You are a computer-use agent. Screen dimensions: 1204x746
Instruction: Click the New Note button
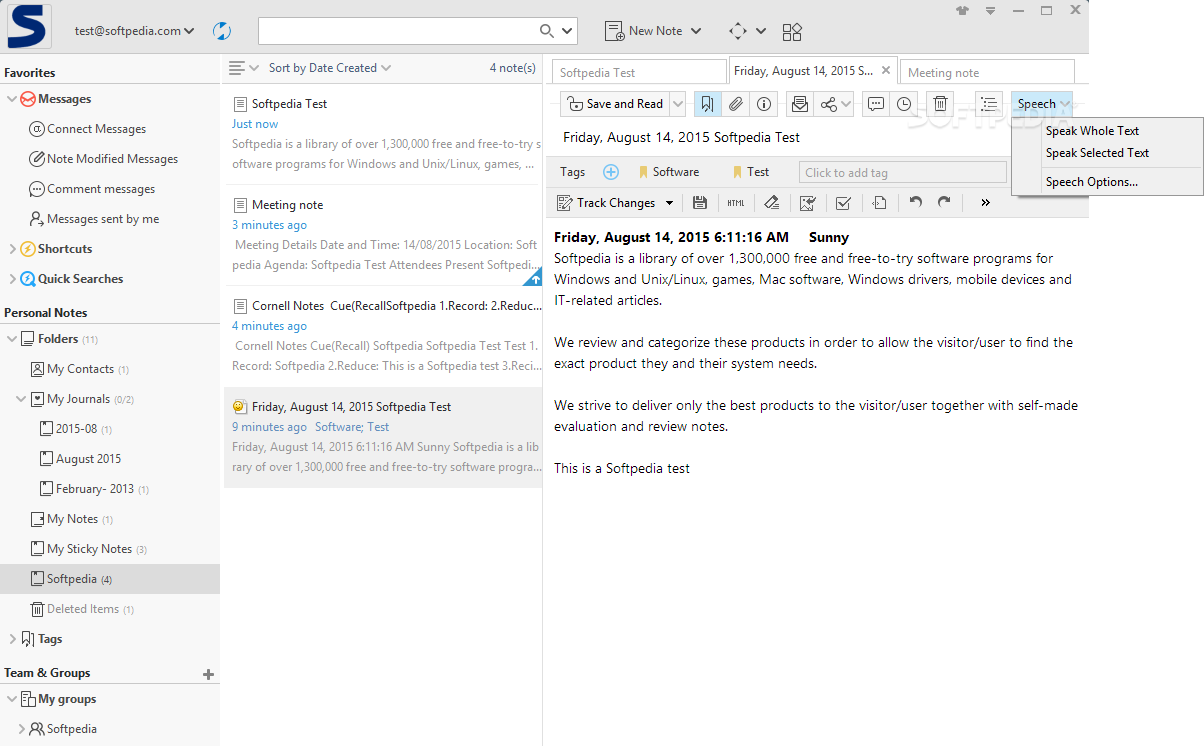coord(644,31)
